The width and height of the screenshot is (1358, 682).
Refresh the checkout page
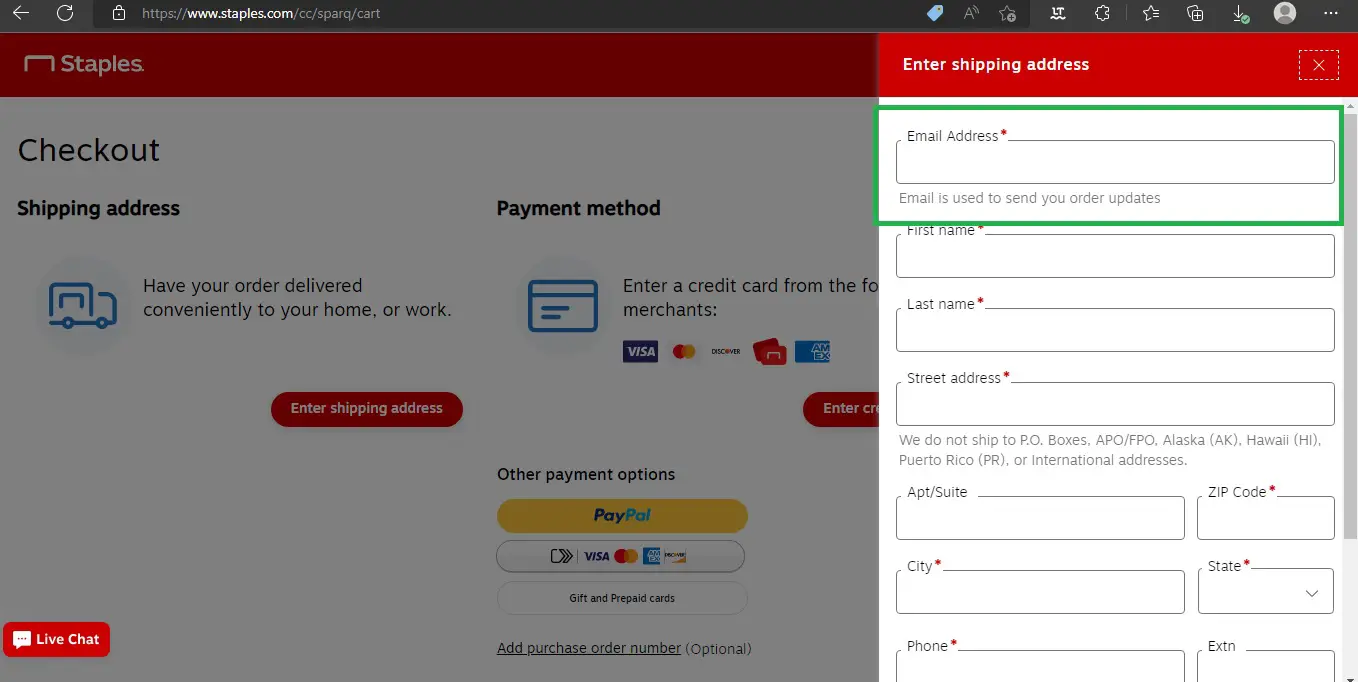click(64, 15)
